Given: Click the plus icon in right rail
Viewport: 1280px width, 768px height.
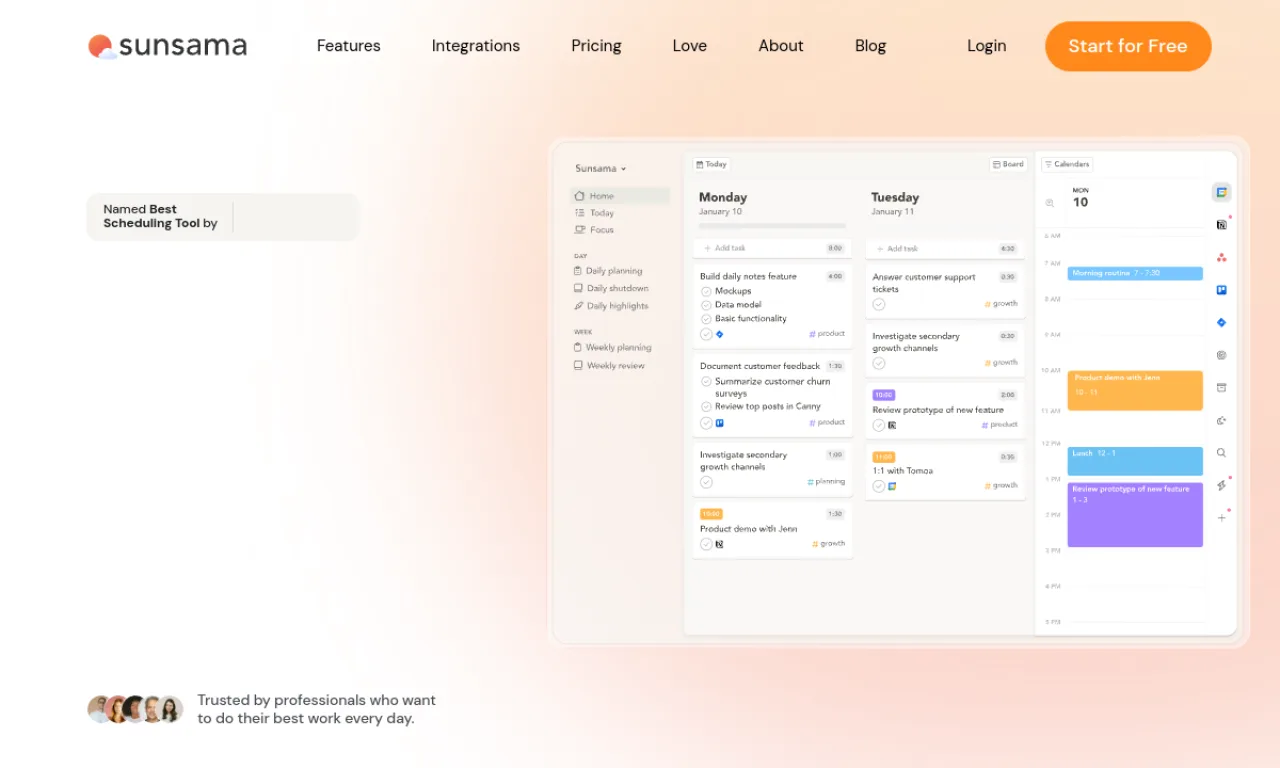Looking at the screenshot, I should tap(1221, 518).
